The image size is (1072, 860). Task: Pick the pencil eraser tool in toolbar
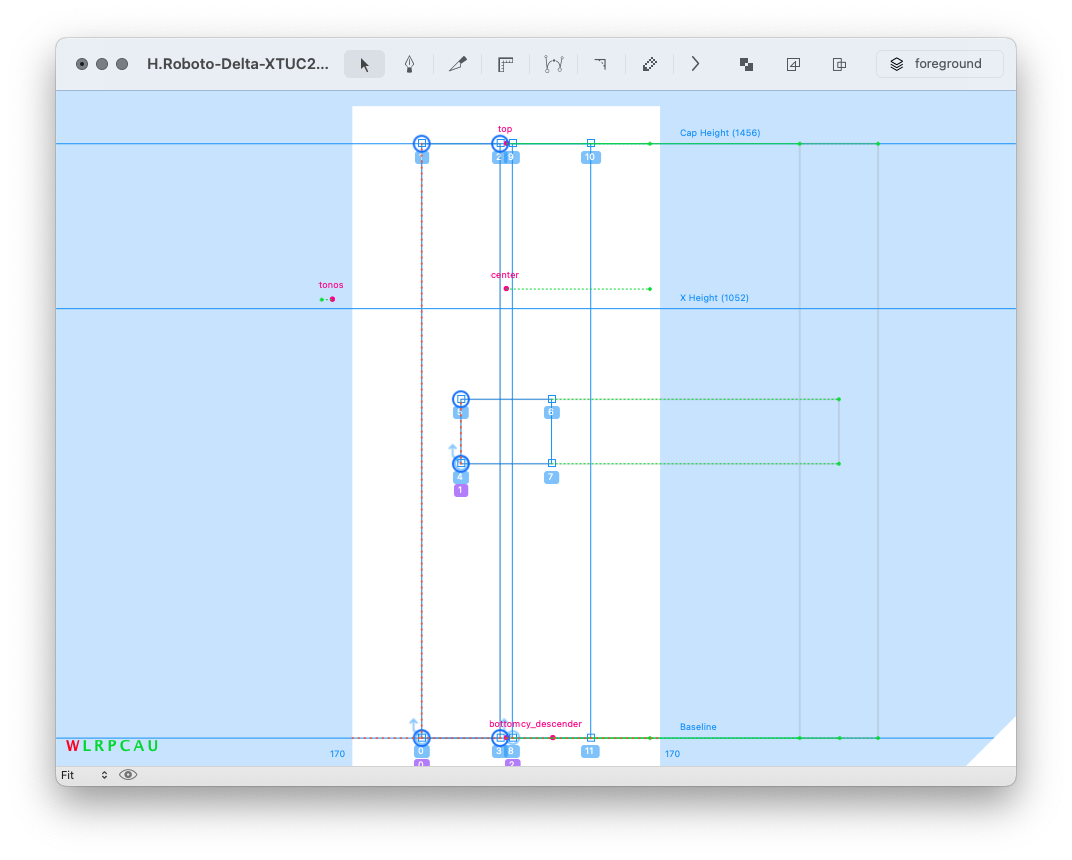(649, 64)
